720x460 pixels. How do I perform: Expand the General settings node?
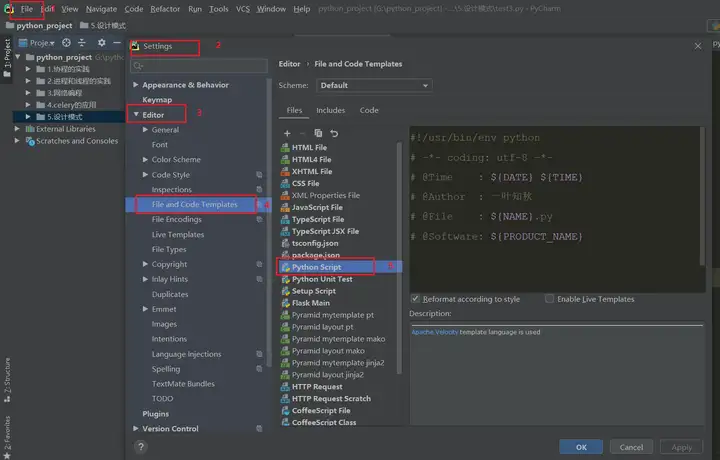click(x=145, y=130)
